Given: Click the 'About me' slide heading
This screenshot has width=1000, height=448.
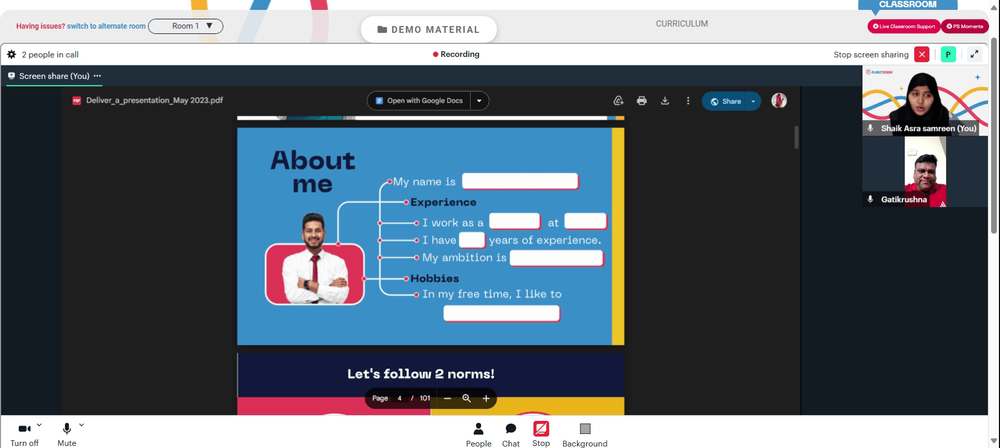Looking at the screenshot, I should pyautogui.click(x=312, y=172).
